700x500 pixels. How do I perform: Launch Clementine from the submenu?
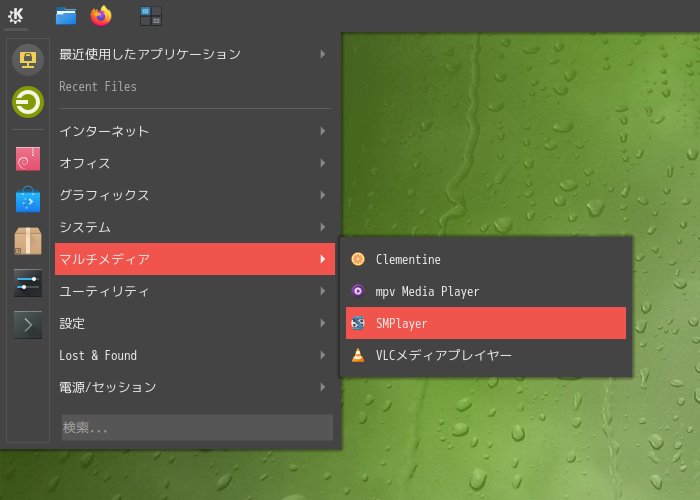(x=486, y=259)
